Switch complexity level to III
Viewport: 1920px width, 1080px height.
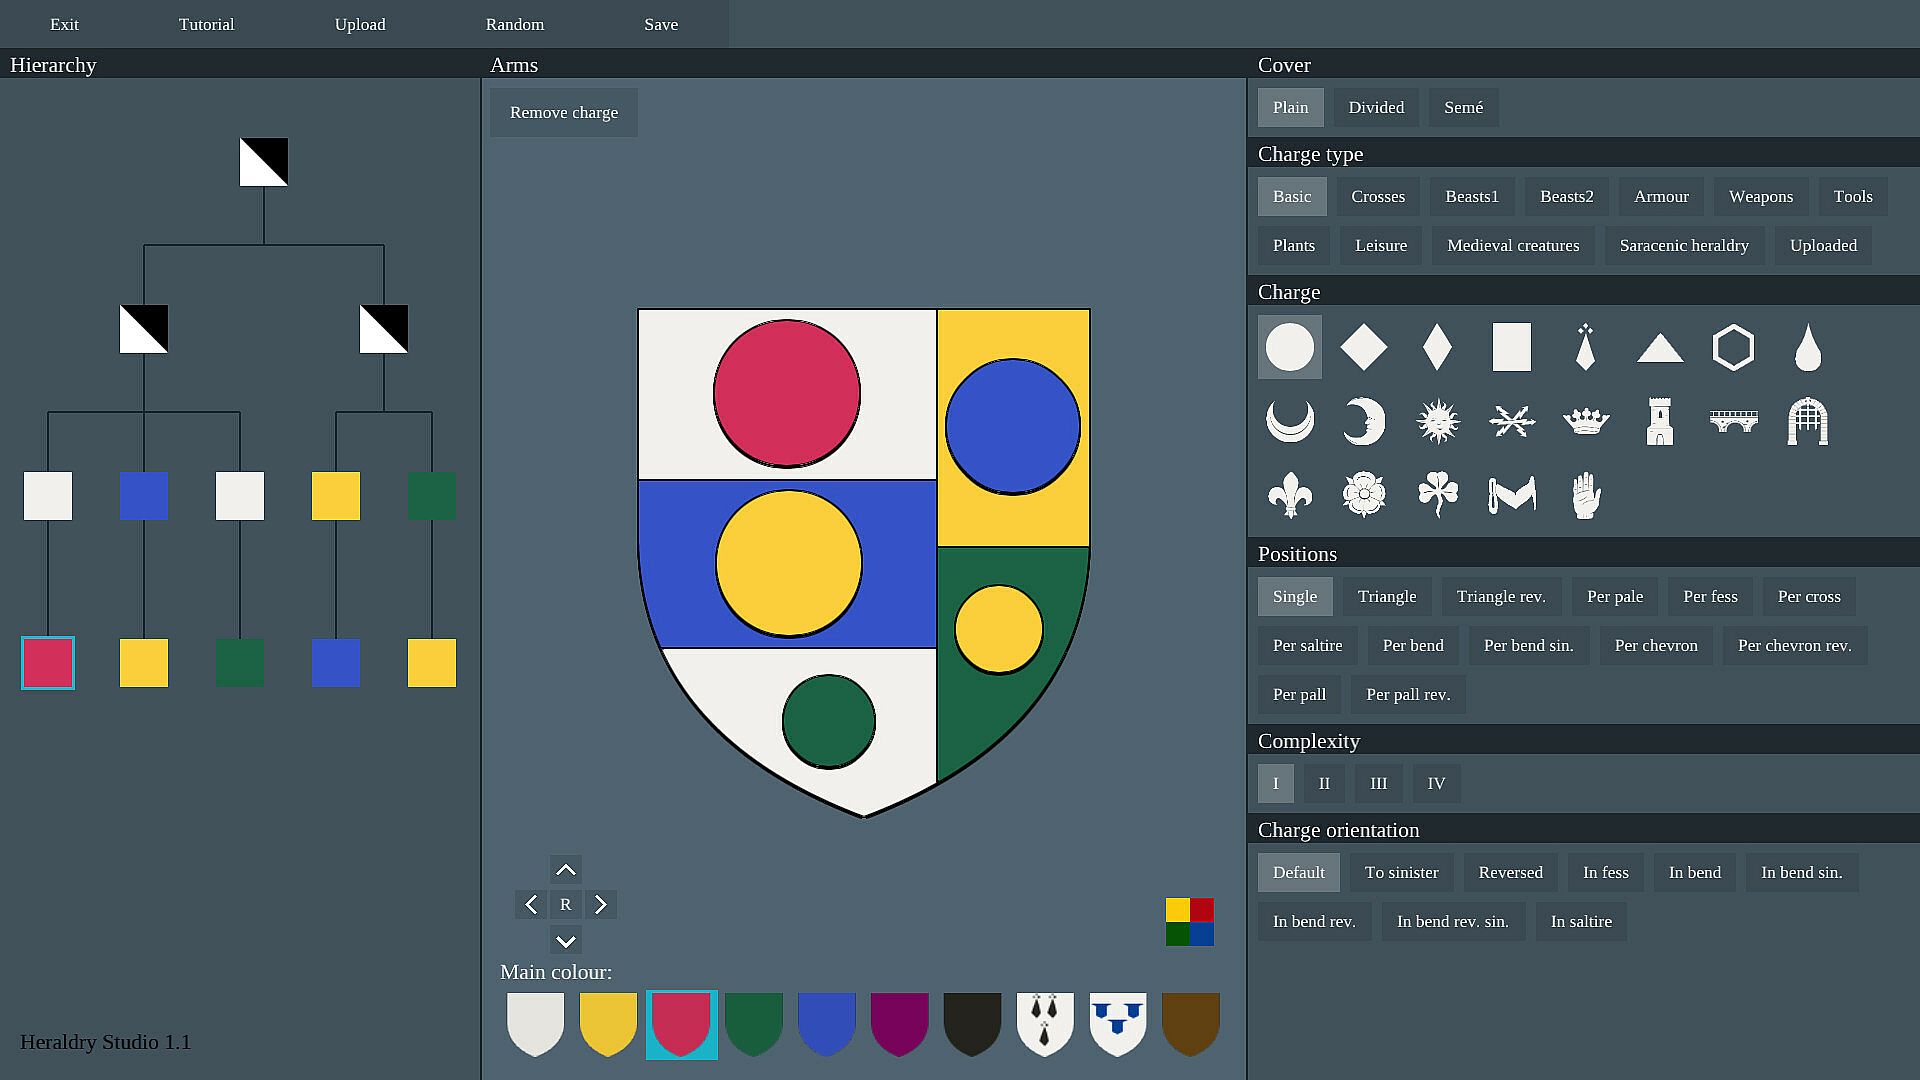1378,783
